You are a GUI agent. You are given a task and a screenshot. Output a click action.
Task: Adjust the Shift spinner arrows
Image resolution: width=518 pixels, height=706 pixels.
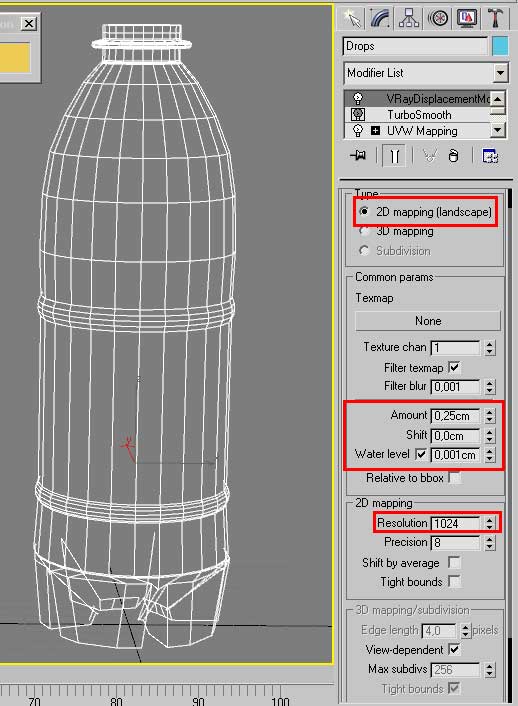point(490,435)
